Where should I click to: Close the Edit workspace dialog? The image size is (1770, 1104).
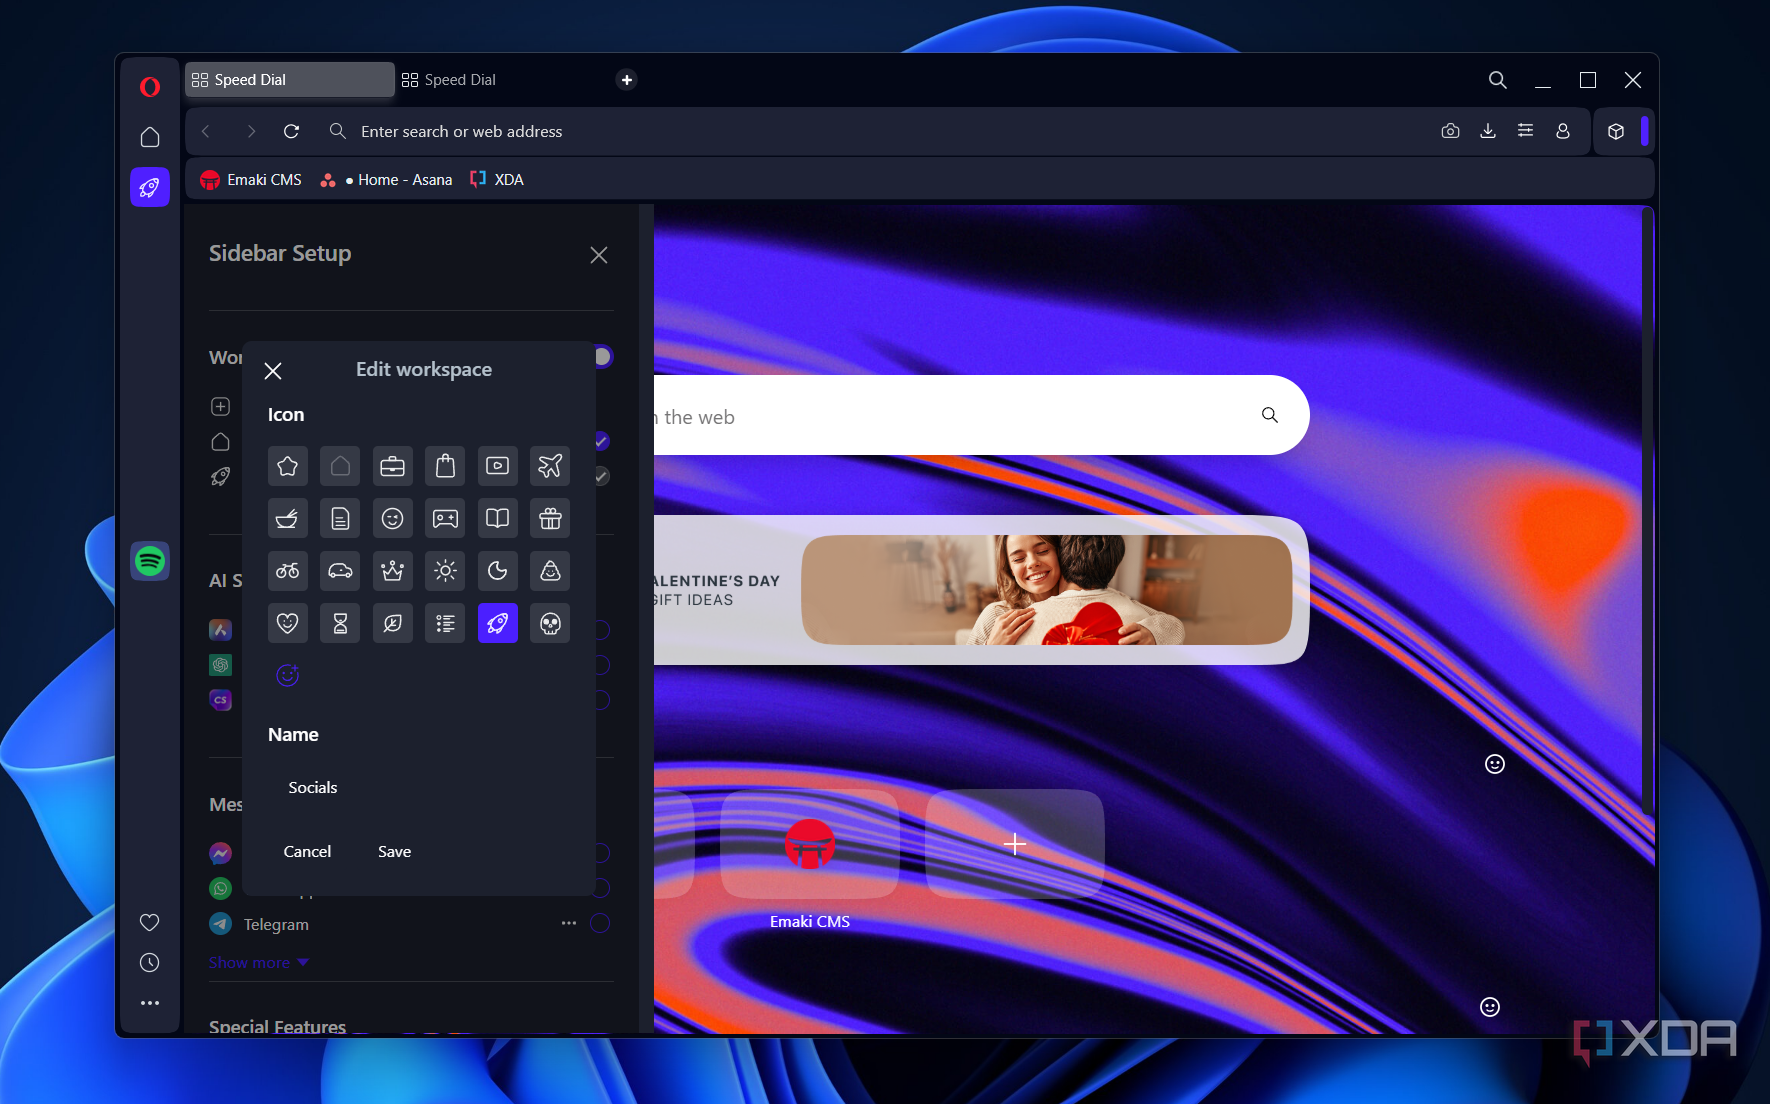pyautogui.click(x=273, y=371)
